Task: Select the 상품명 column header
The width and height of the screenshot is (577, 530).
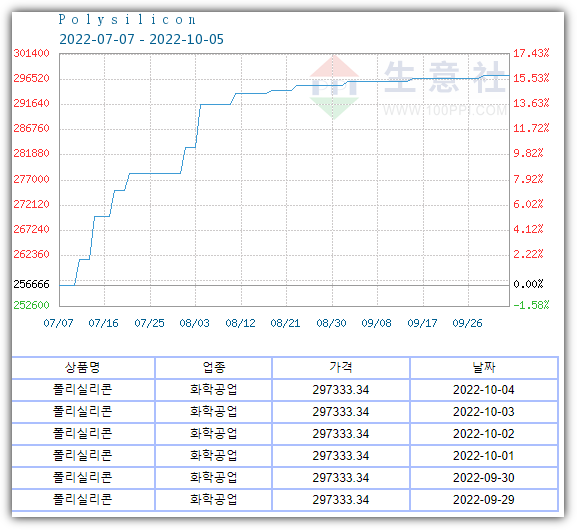Action: pyautogui.click(x=83, y=367)
